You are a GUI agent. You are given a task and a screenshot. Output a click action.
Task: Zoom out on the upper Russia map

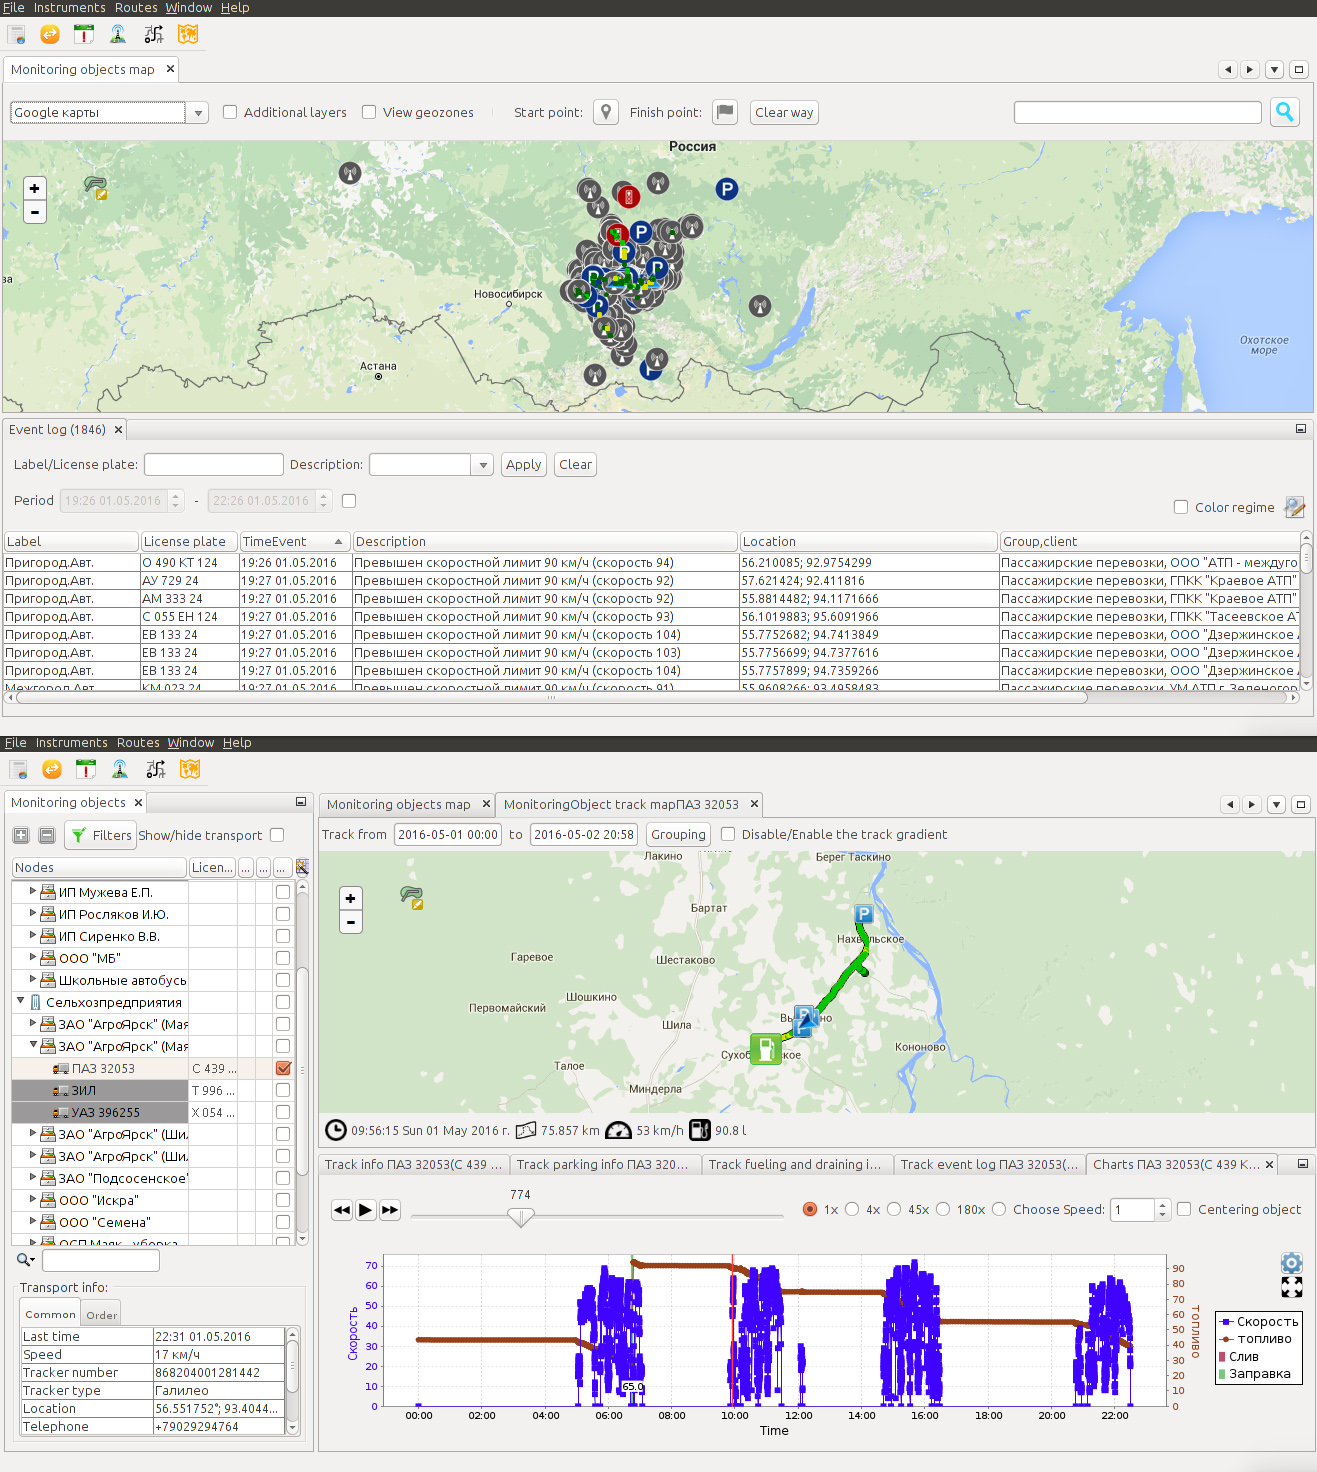(35, 212)
